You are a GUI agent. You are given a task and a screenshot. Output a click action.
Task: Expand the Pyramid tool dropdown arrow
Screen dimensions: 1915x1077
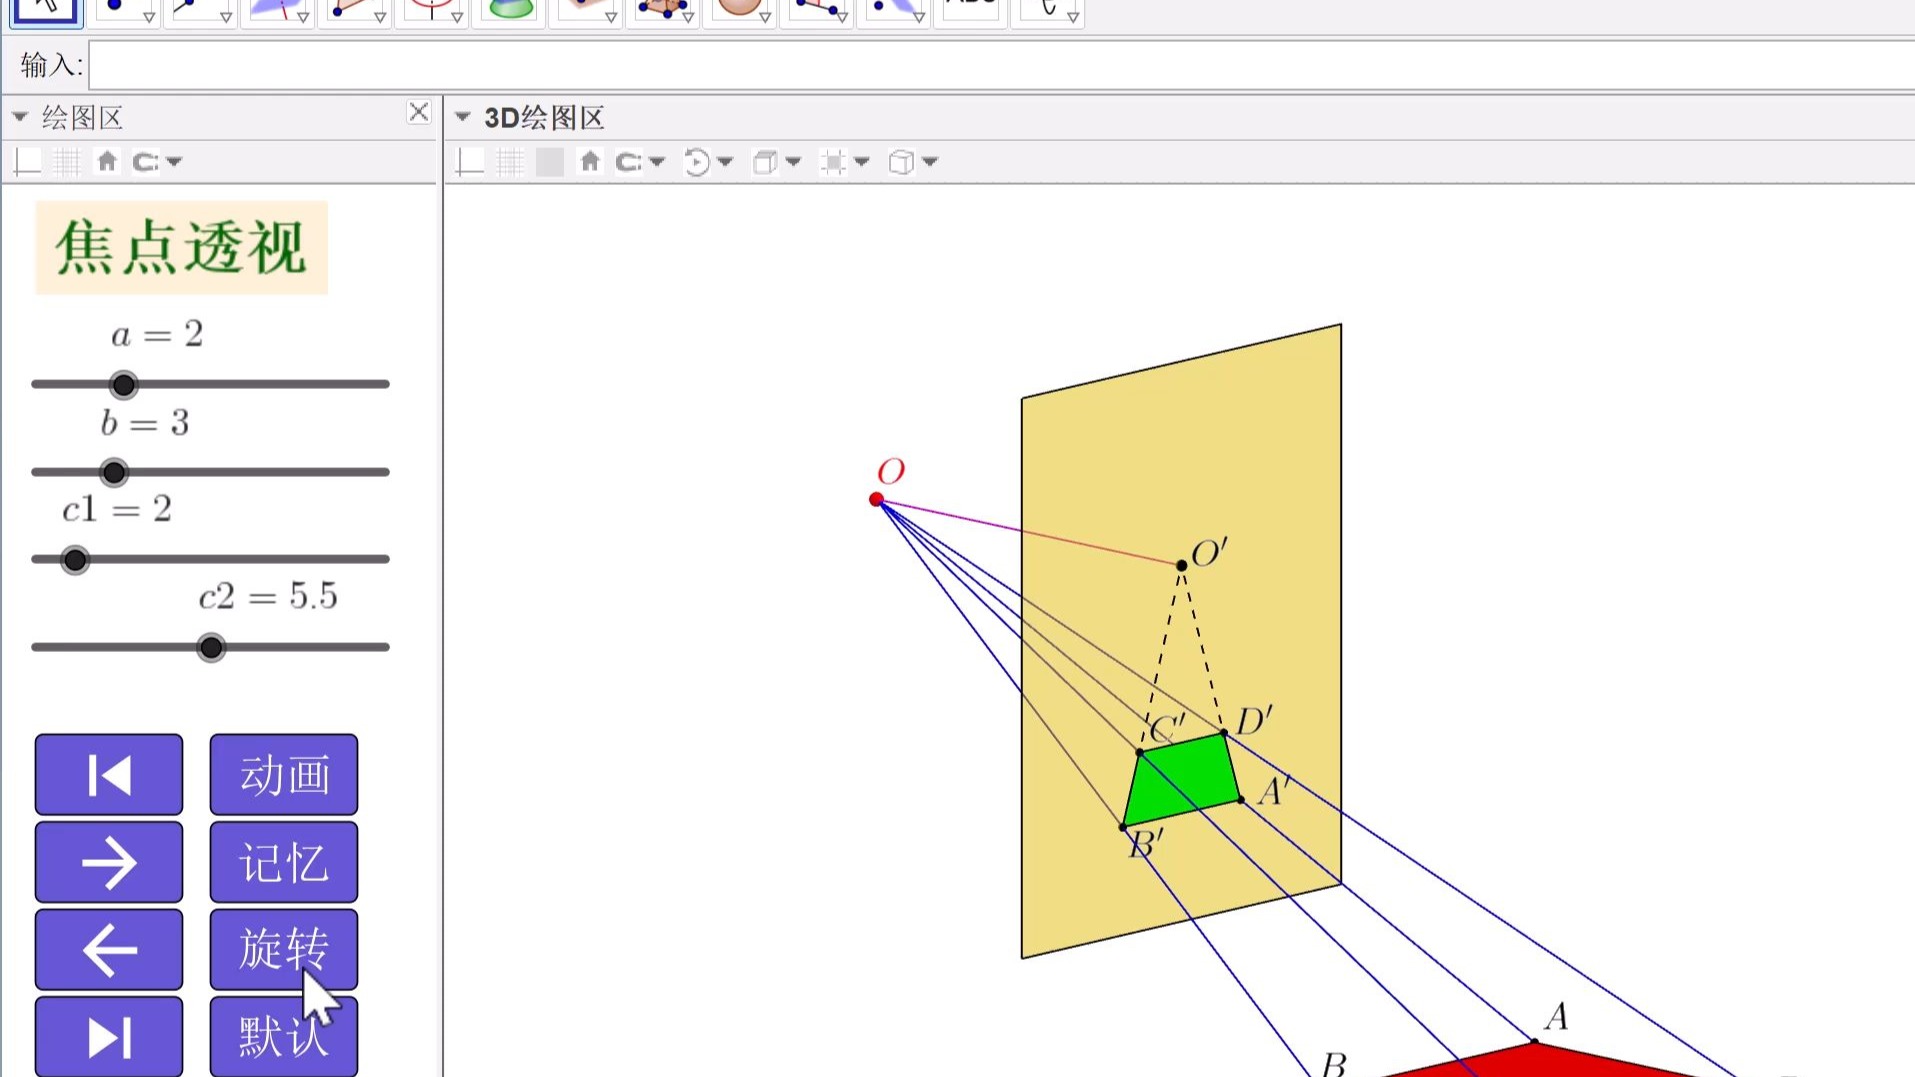(x=688, y=18)
